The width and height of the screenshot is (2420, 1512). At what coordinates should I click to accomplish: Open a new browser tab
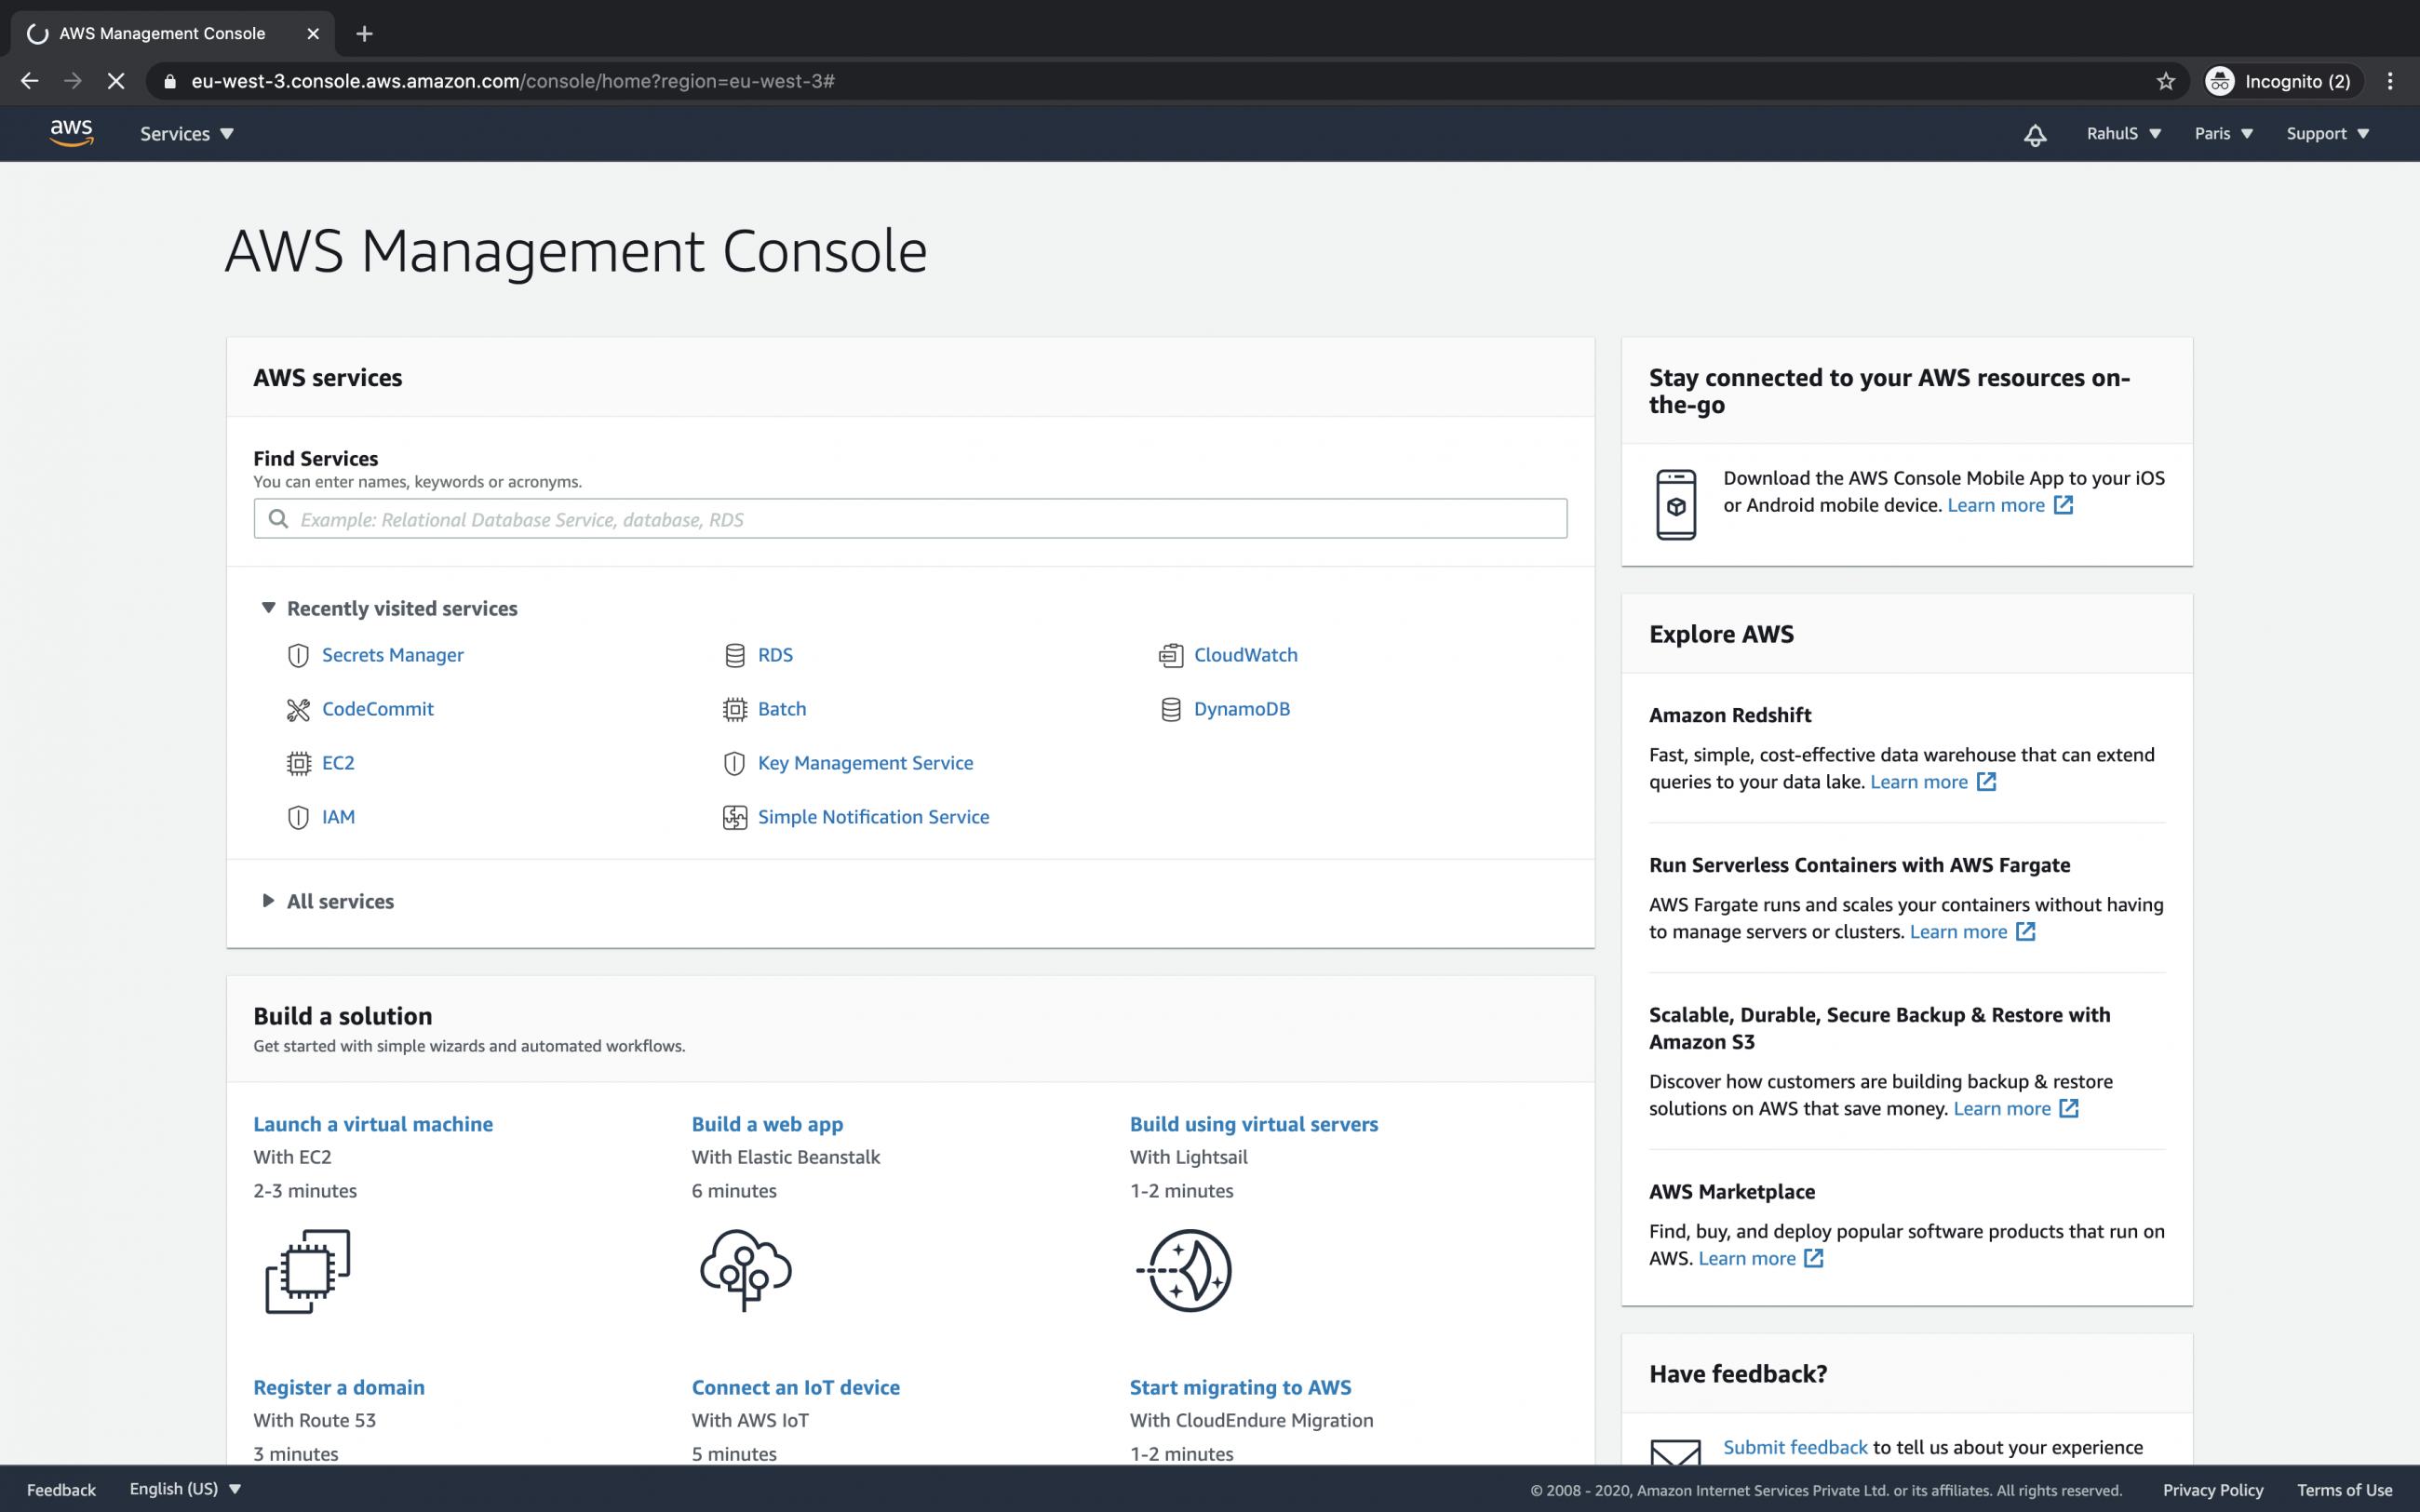[x=364, y=34]
